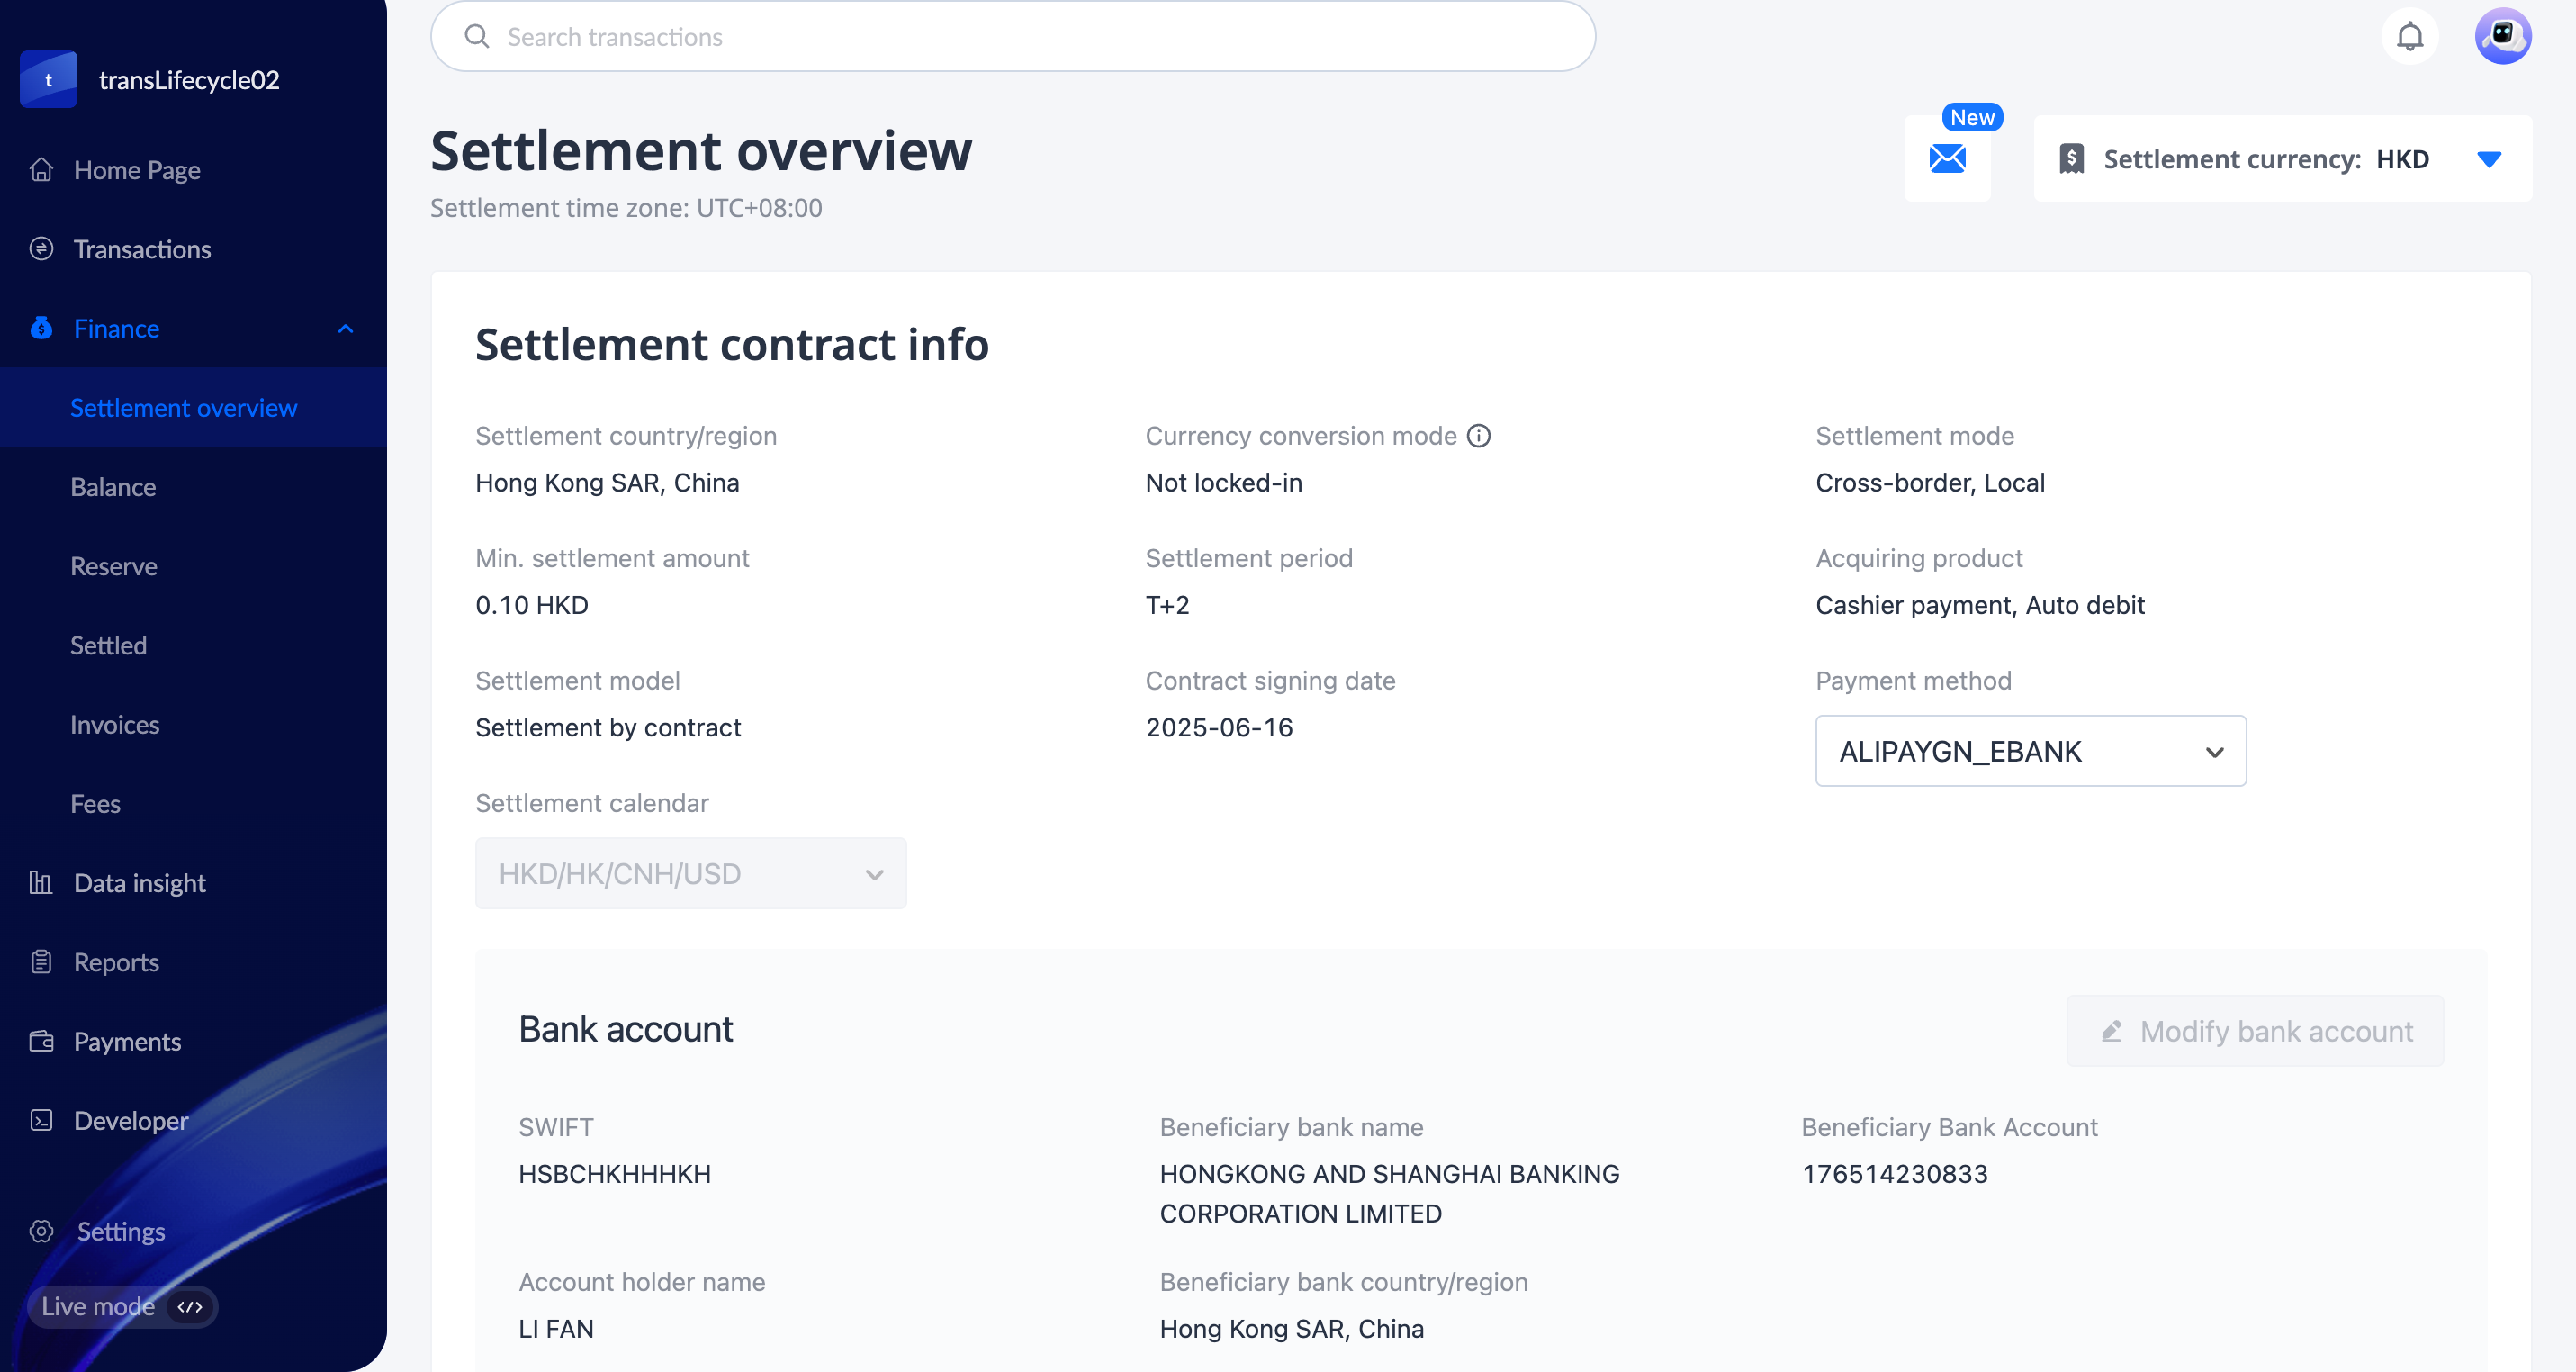Open the Settlement calendar HKD/HK/CNH/USD dropdown

(690, 874)
